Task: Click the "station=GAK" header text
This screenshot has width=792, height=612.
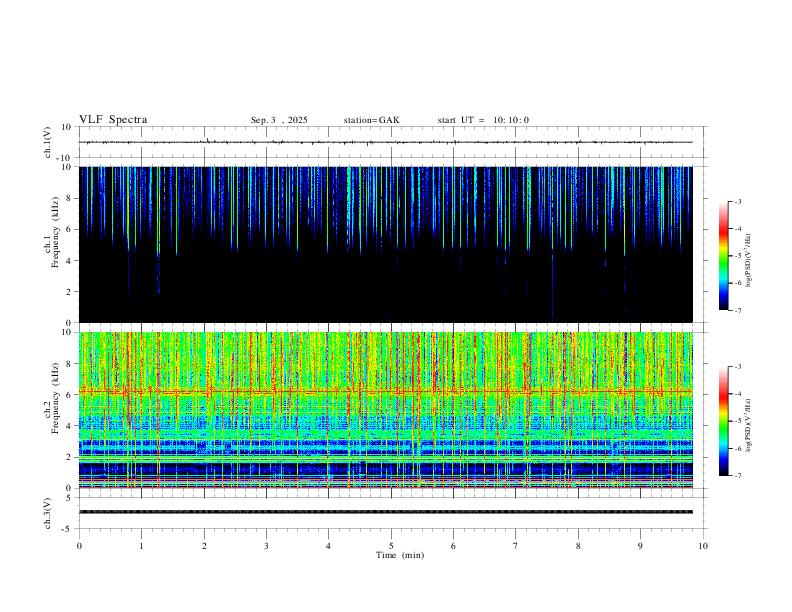Action: point(371,120)
